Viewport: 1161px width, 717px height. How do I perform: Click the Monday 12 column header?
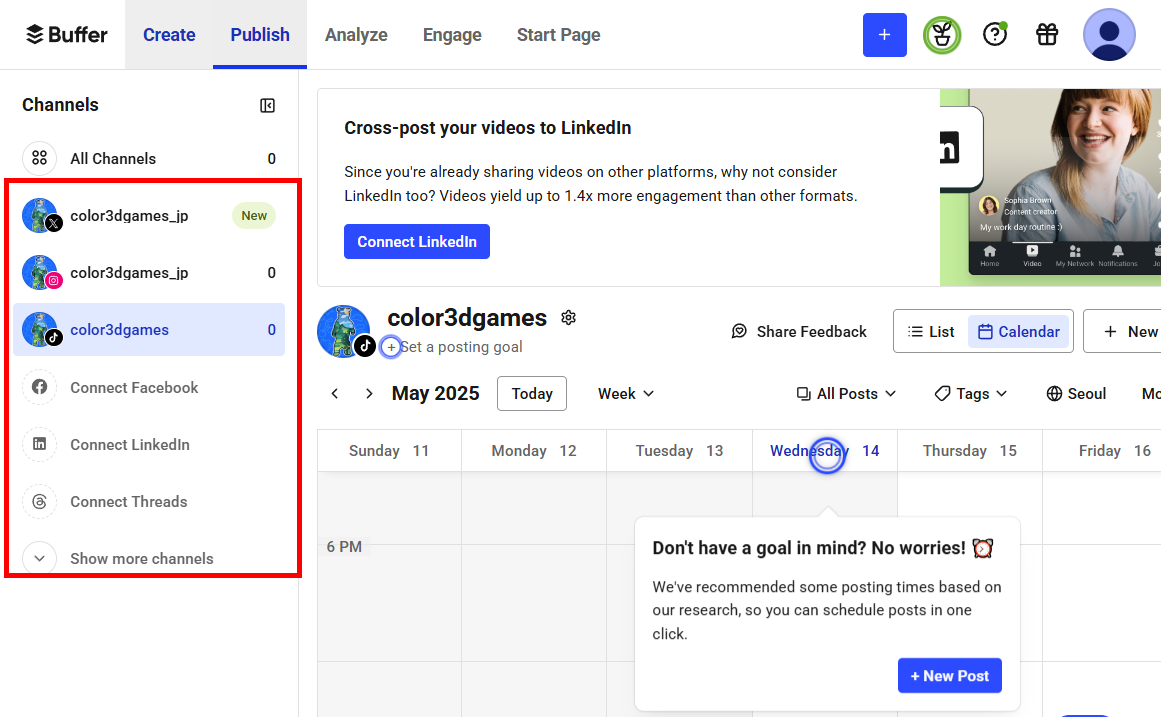534,450
